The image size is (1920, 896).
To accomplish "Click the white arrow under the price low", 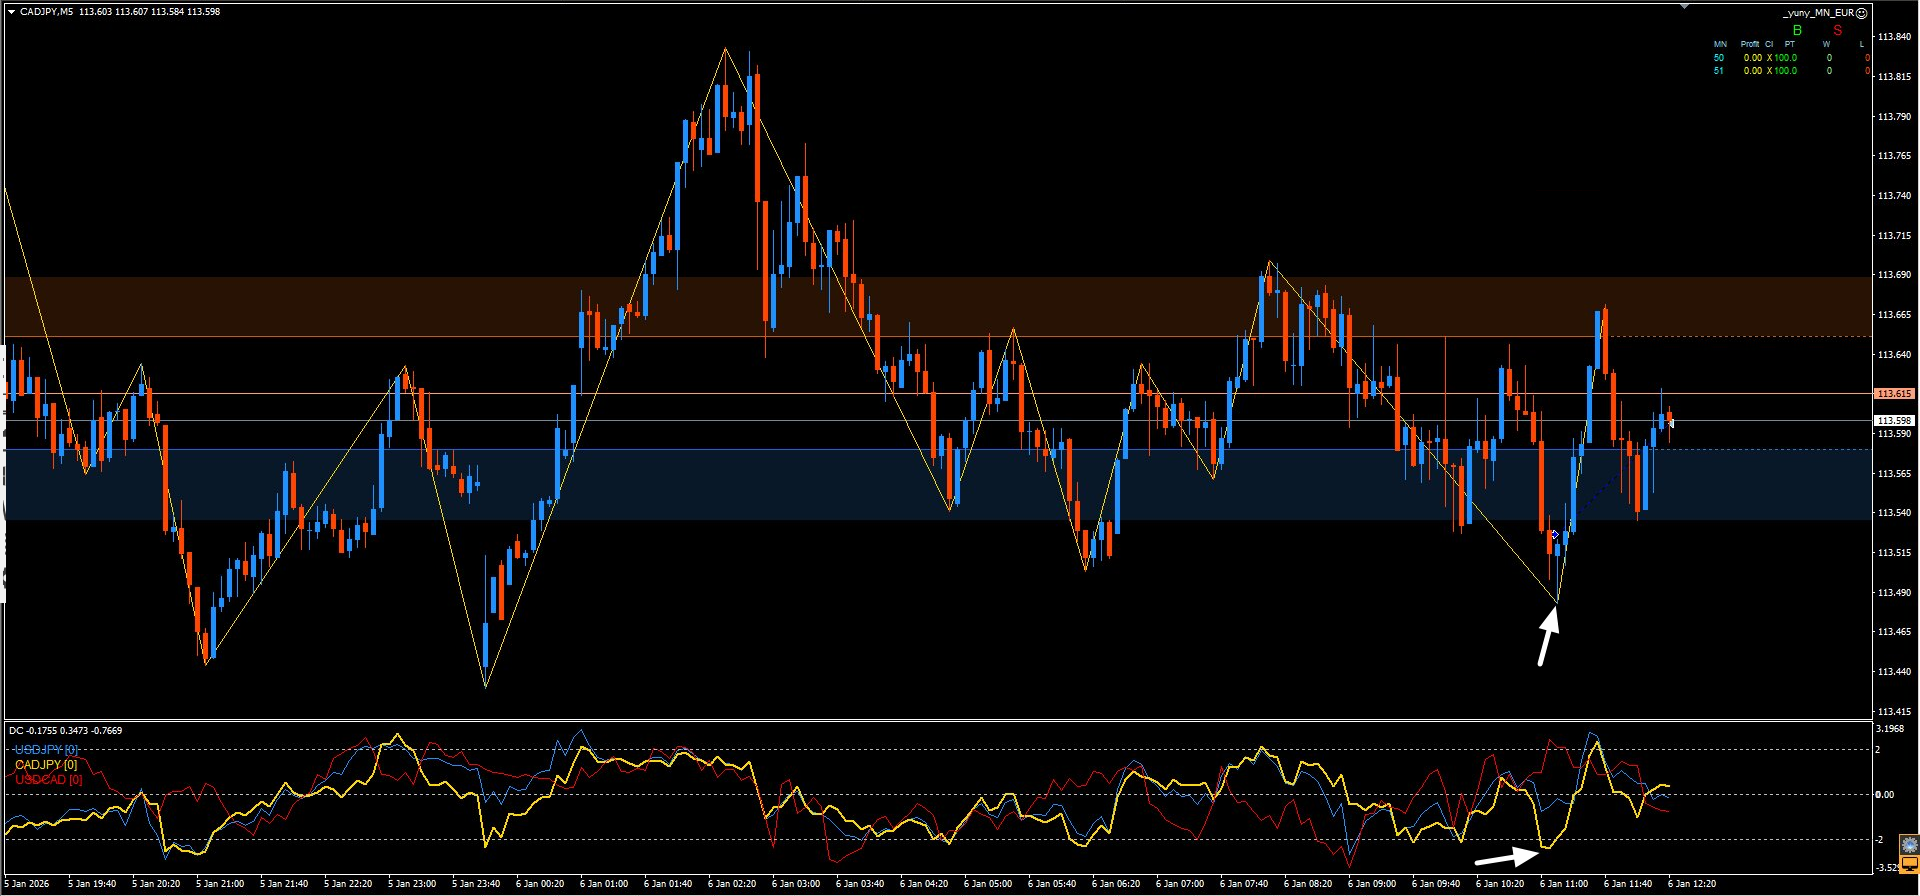I will 1547,636.
